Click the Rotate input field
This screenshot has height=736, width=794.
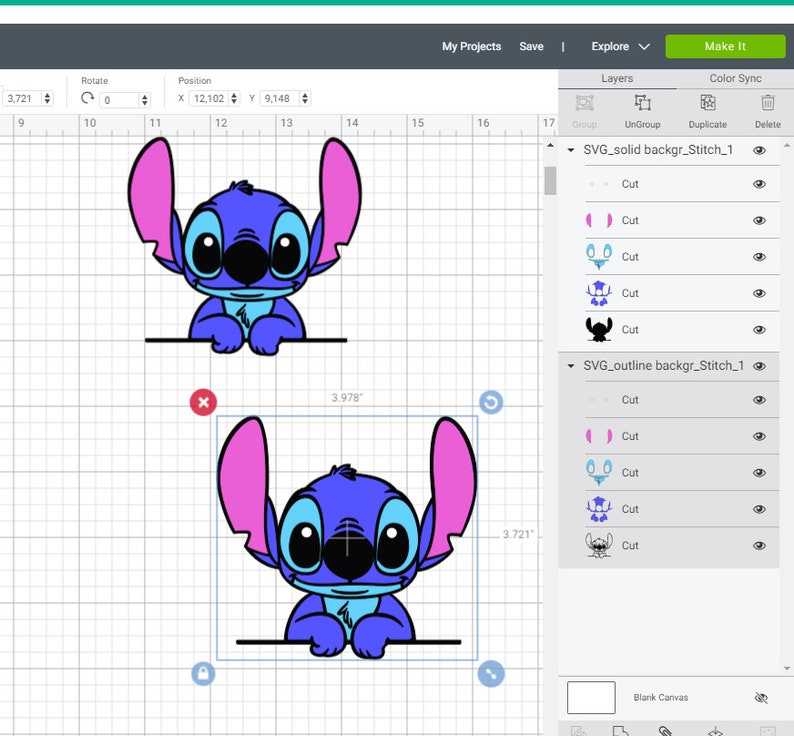120,100
